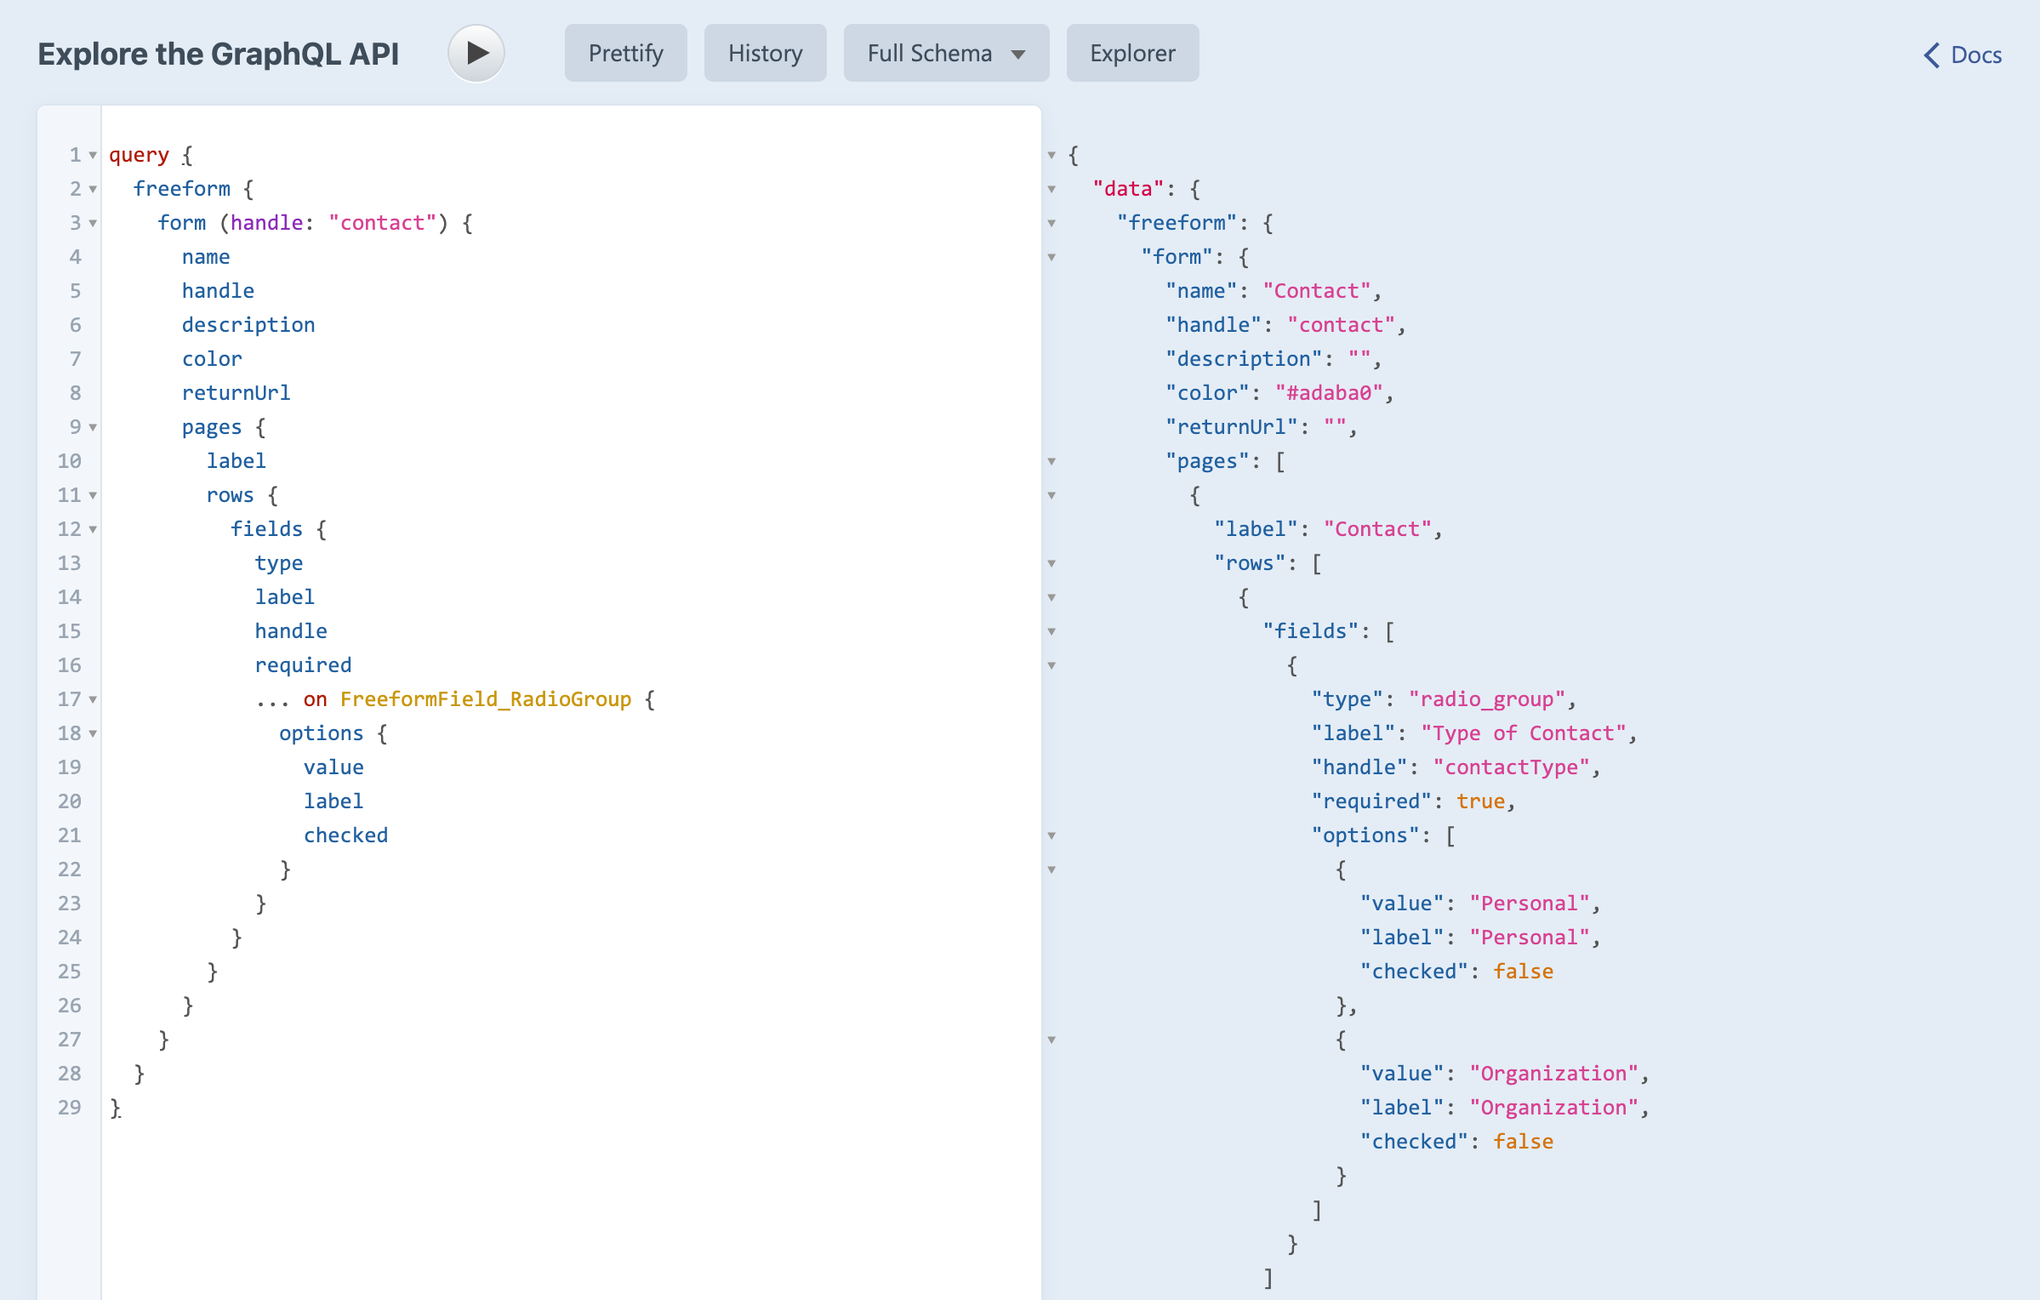The image size is (2040, 1300).
Task: Collapse the "data" object in the response
Action: pyautogui.click(x=1052, y=190)
